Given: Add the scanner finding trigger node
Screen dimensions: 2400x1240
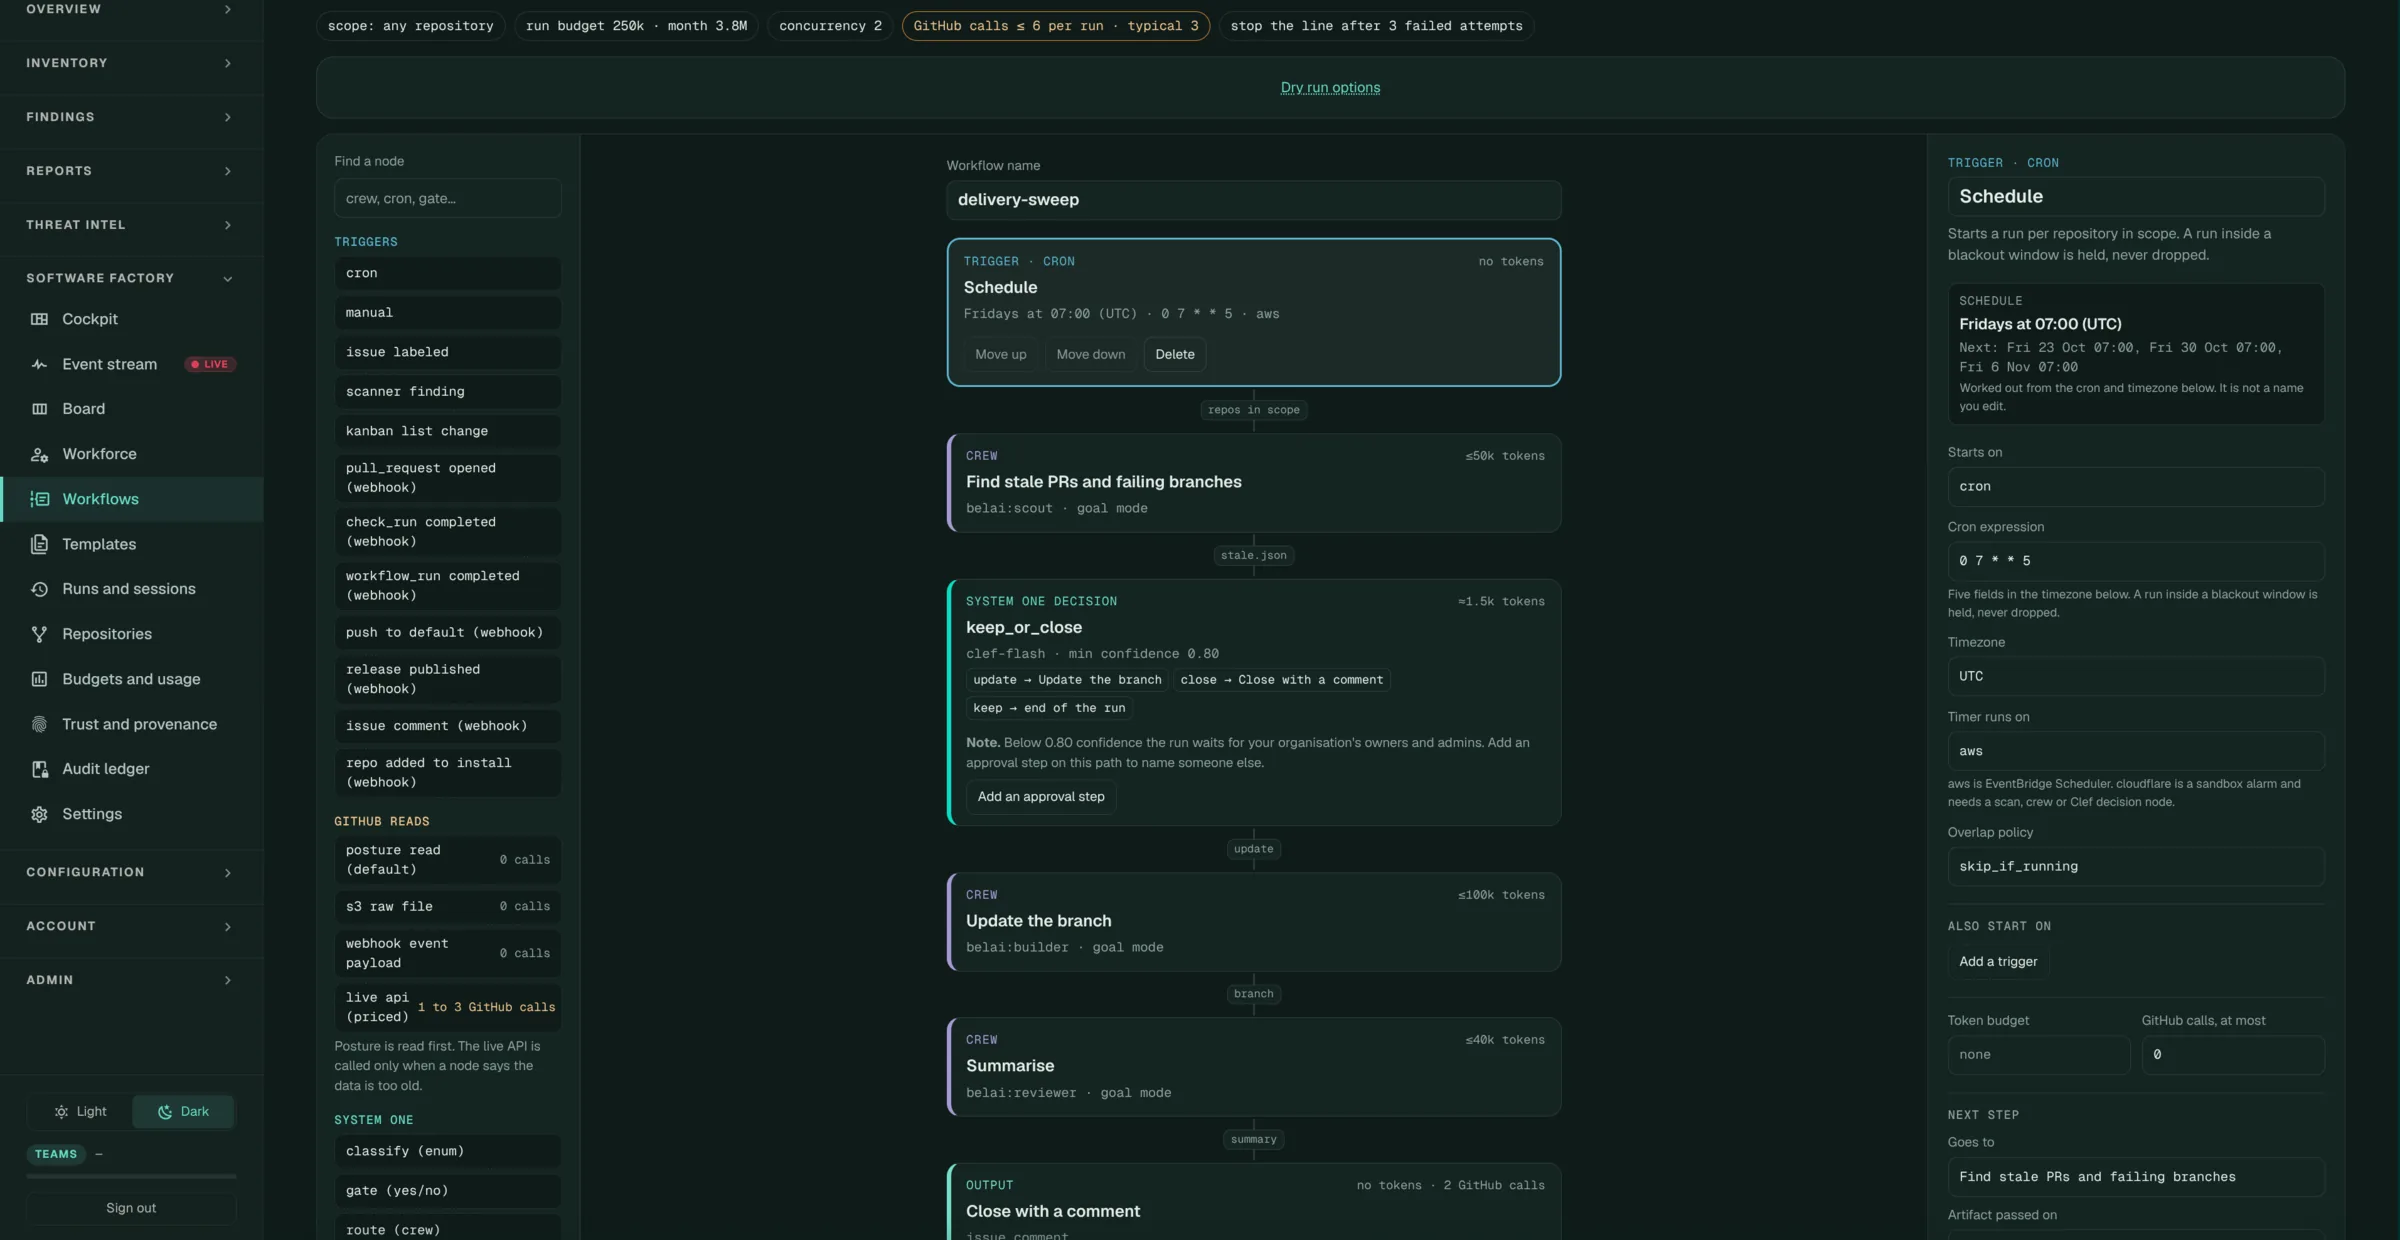Looking at the screenshot, I should tap(447, 392).
